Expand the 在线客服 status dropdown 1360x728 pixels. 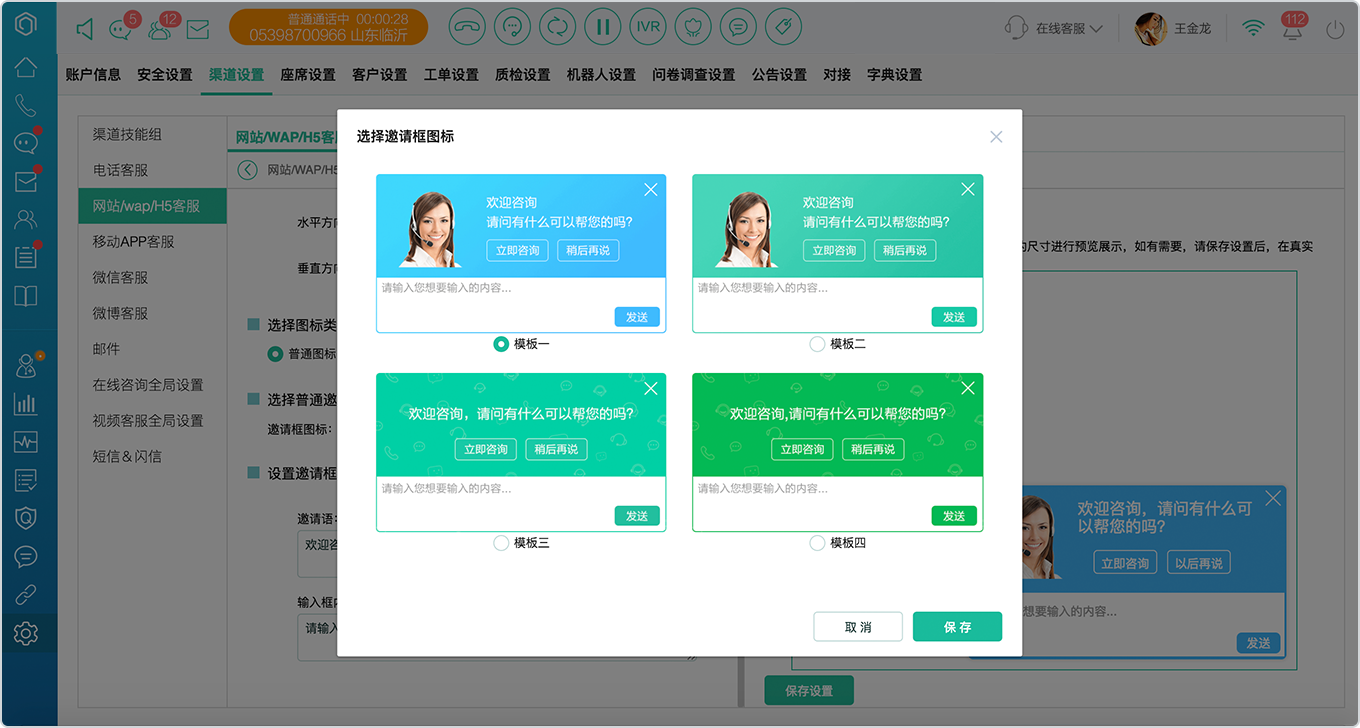(1054, 29)
